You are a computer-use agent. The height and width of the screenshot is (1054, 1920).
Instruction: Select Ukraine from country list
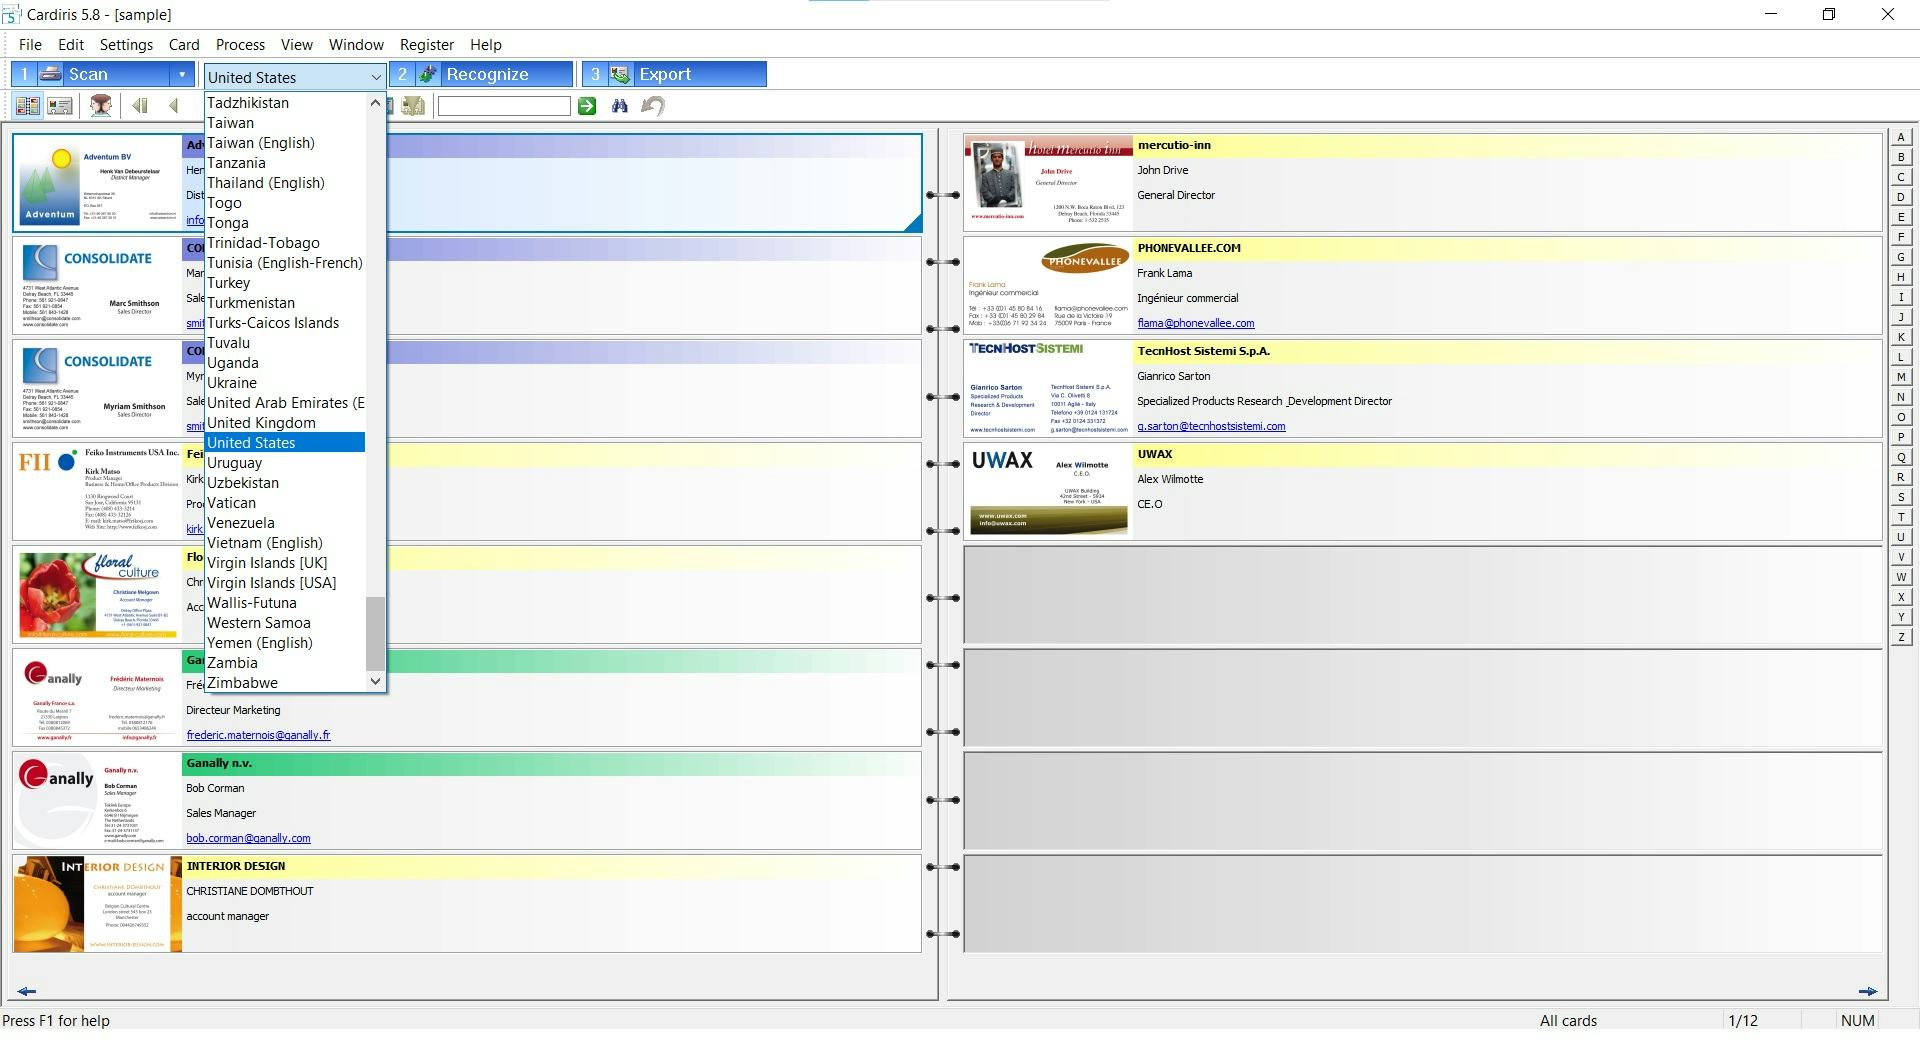point(285,383)
